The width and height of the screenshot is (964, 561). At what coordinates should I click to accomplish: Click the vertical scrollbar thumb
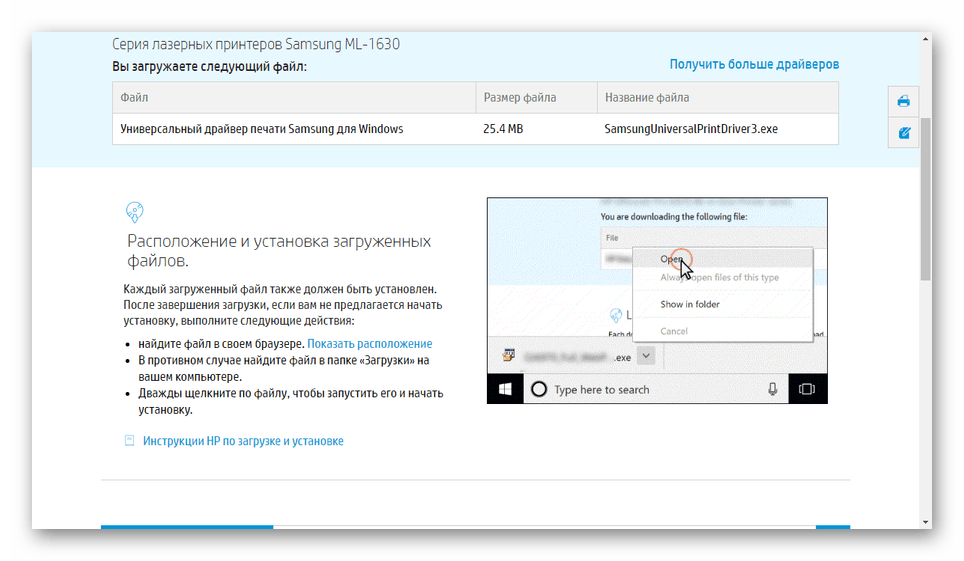[925, 199]
